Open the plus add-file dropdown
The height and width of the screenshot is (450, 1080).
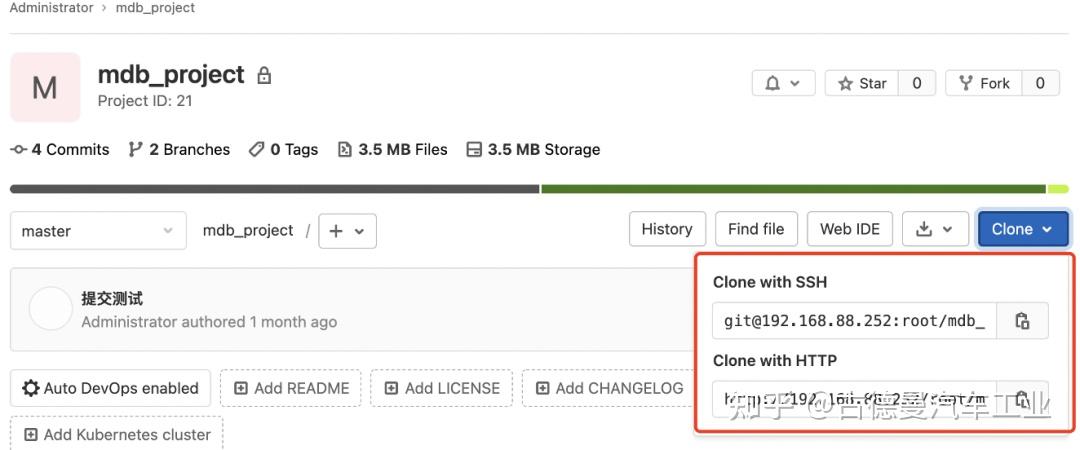click(x=347, y=230)
